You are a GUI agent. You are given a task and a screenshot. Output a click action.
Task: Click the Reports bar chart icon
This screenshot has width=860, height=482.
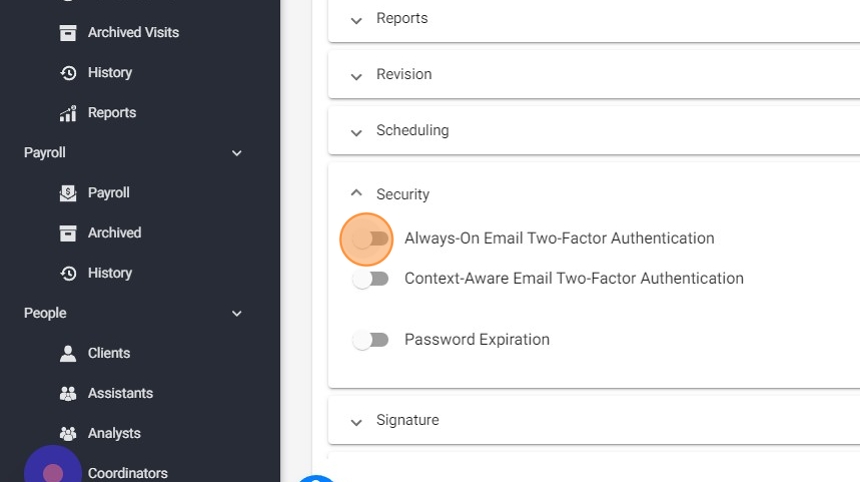(x=68, y=113)
